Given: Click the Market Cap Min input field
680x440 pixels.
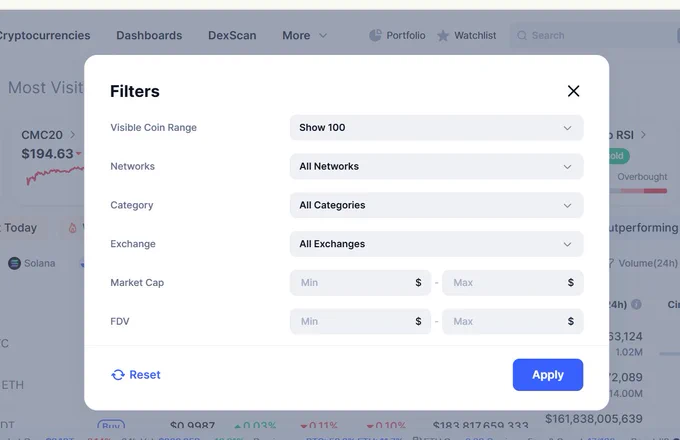Looking at the screenshot, I should (360, 283).
